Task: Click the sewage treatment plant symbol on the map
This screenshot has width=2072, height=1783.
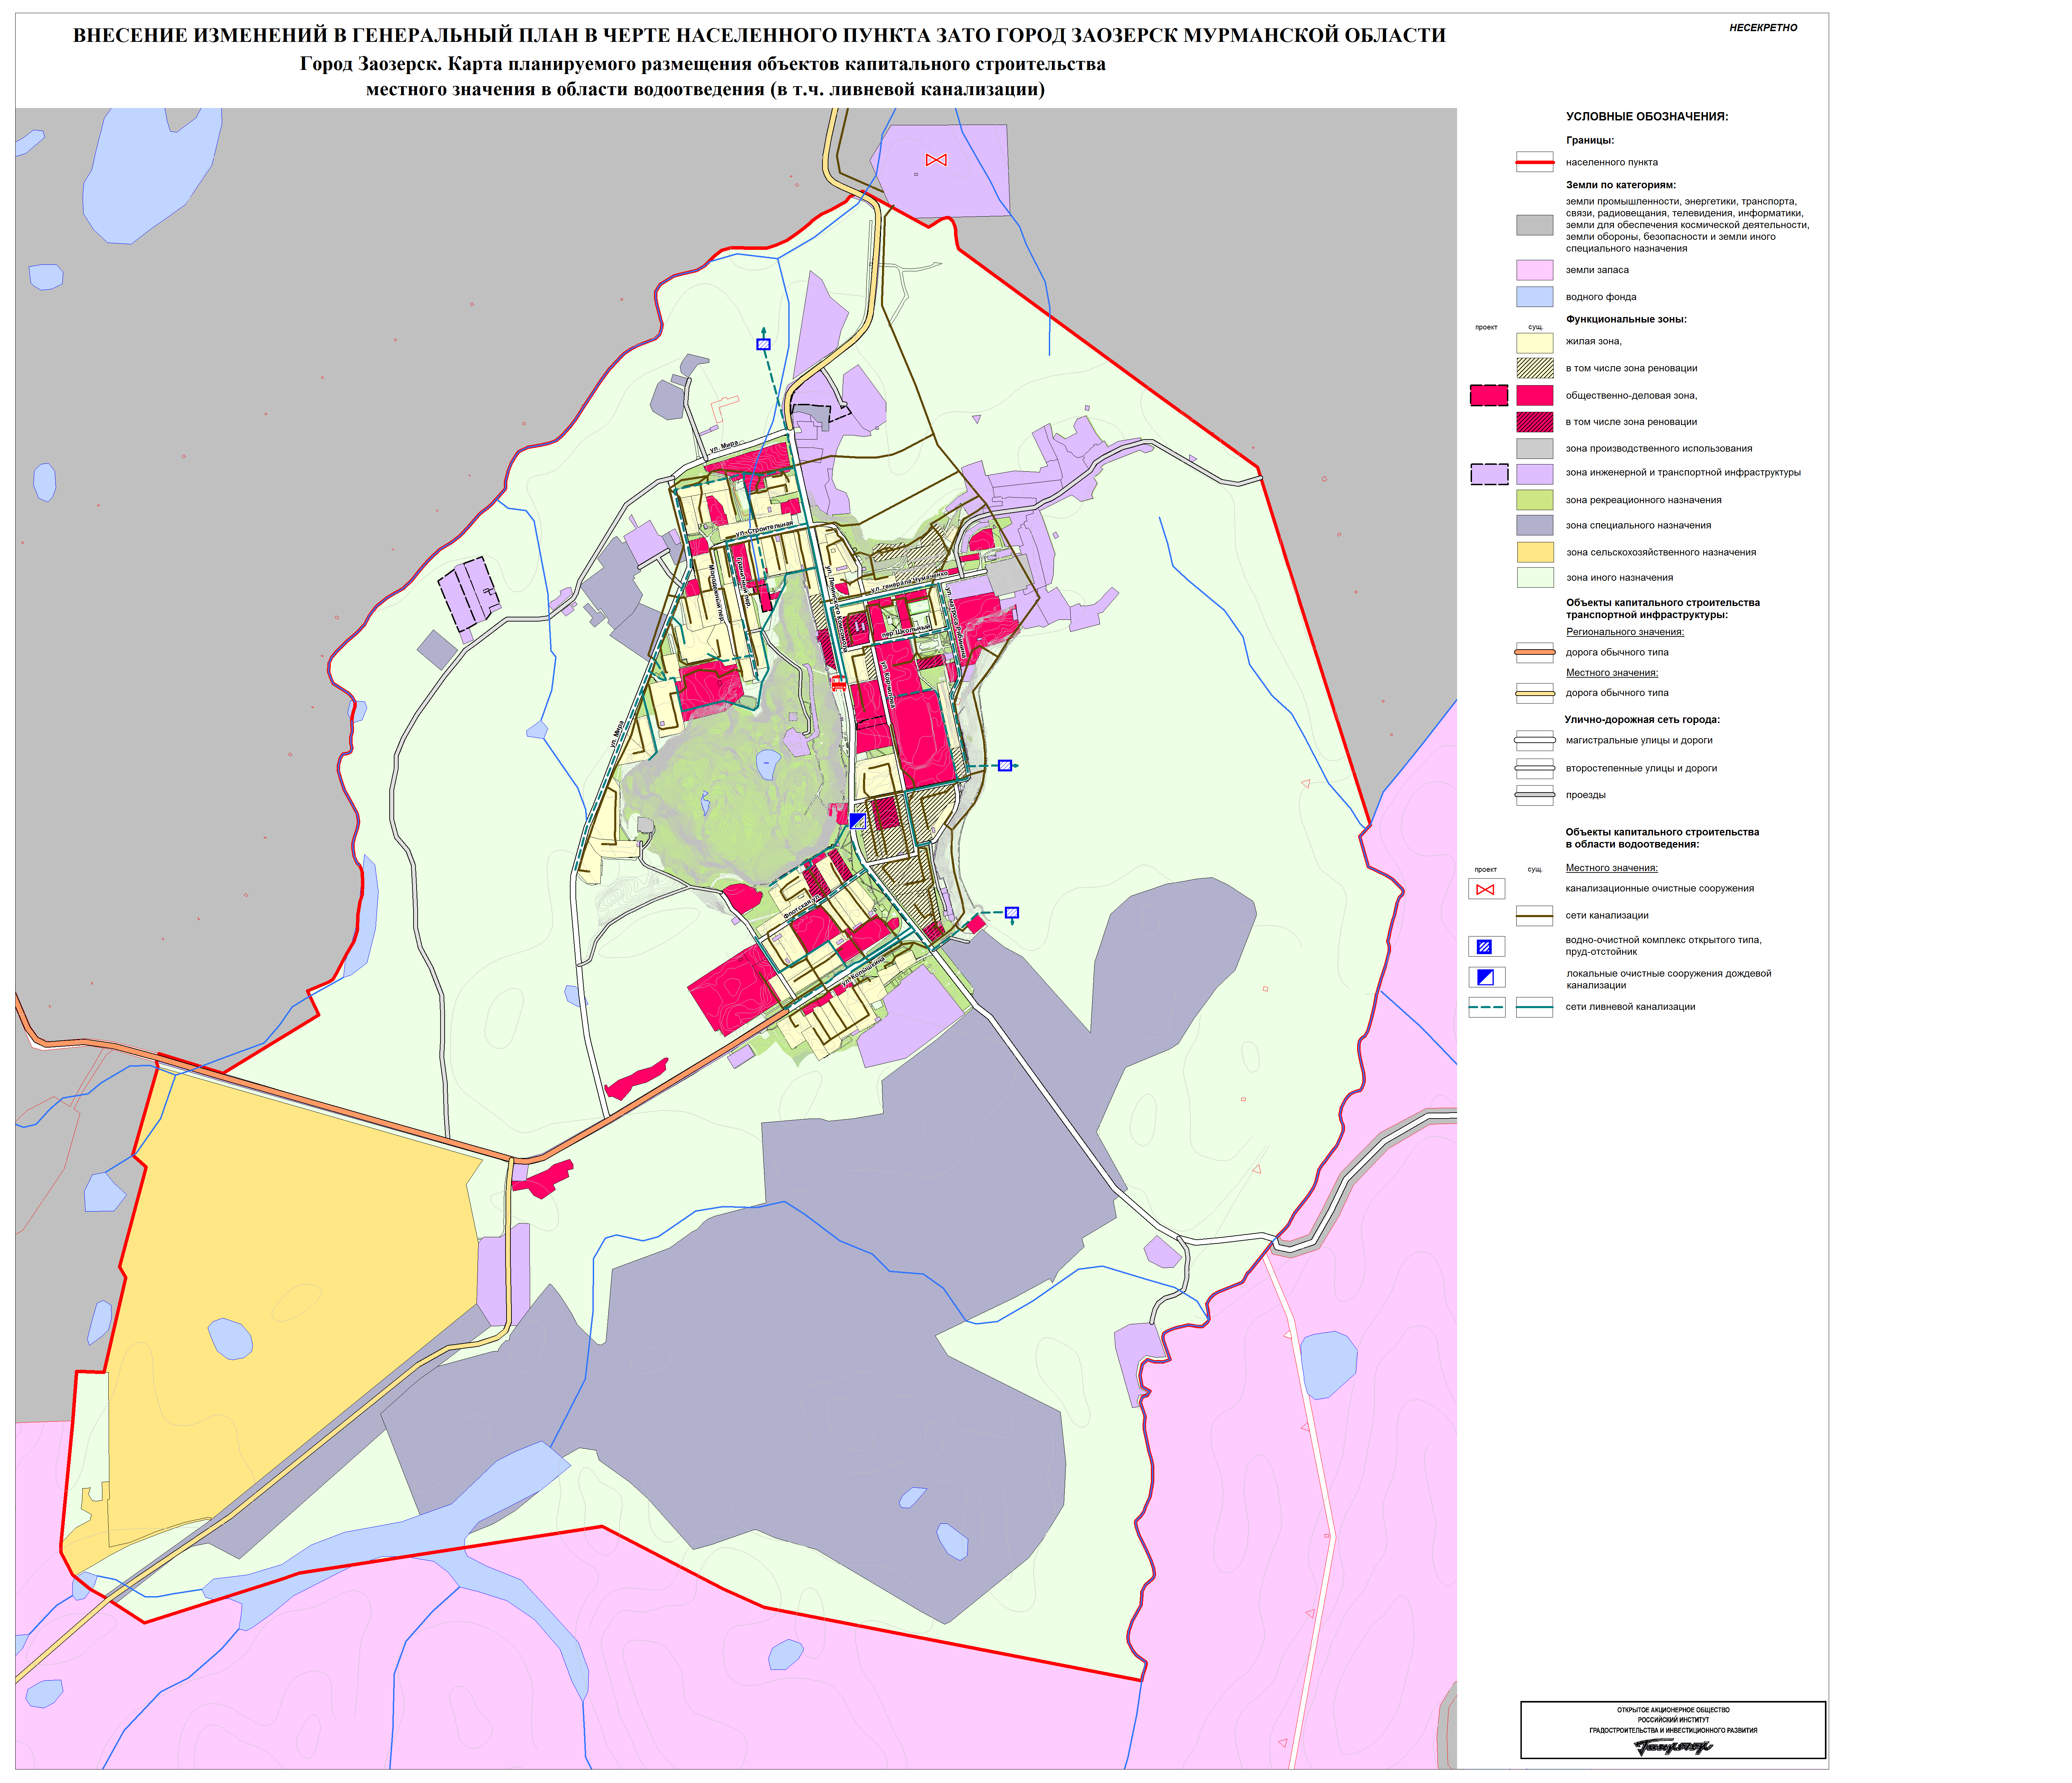Action: [936, 160]
